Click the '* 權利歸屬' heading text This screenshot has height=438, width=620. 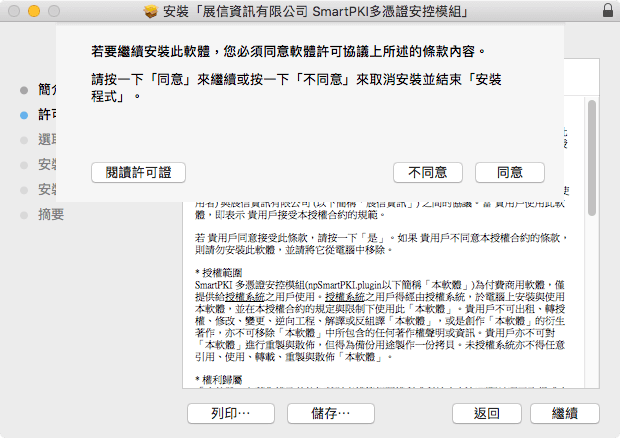pos(219,380)
